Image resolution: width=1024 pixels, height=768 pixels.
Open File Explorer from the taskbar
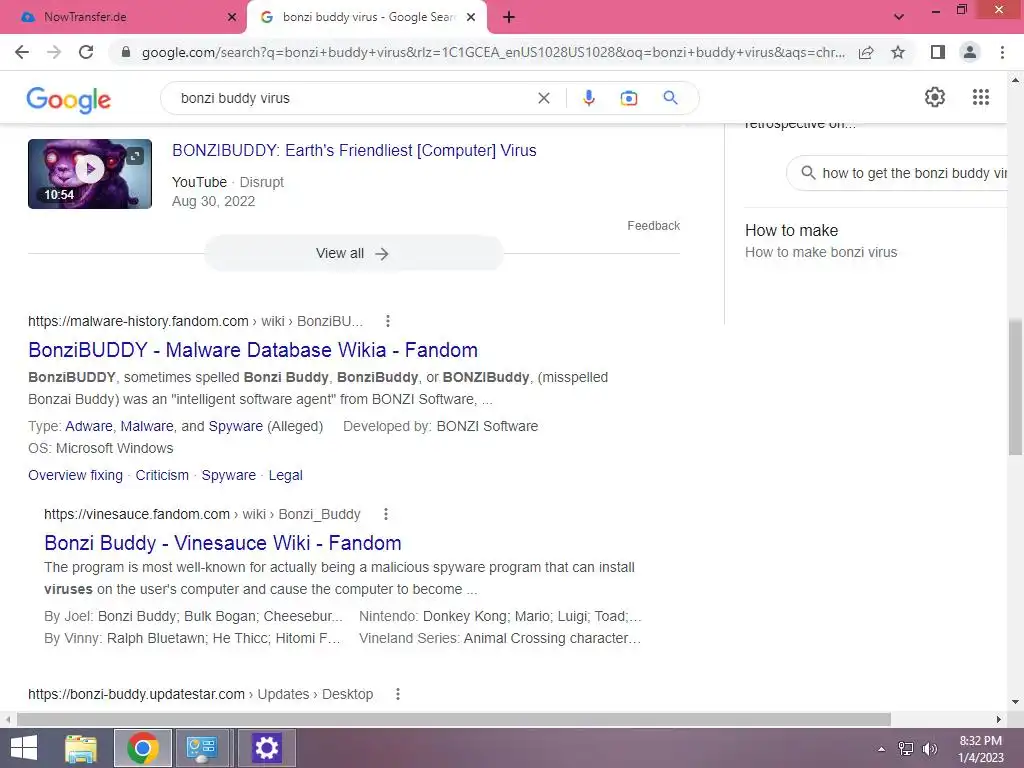[81, 748]
